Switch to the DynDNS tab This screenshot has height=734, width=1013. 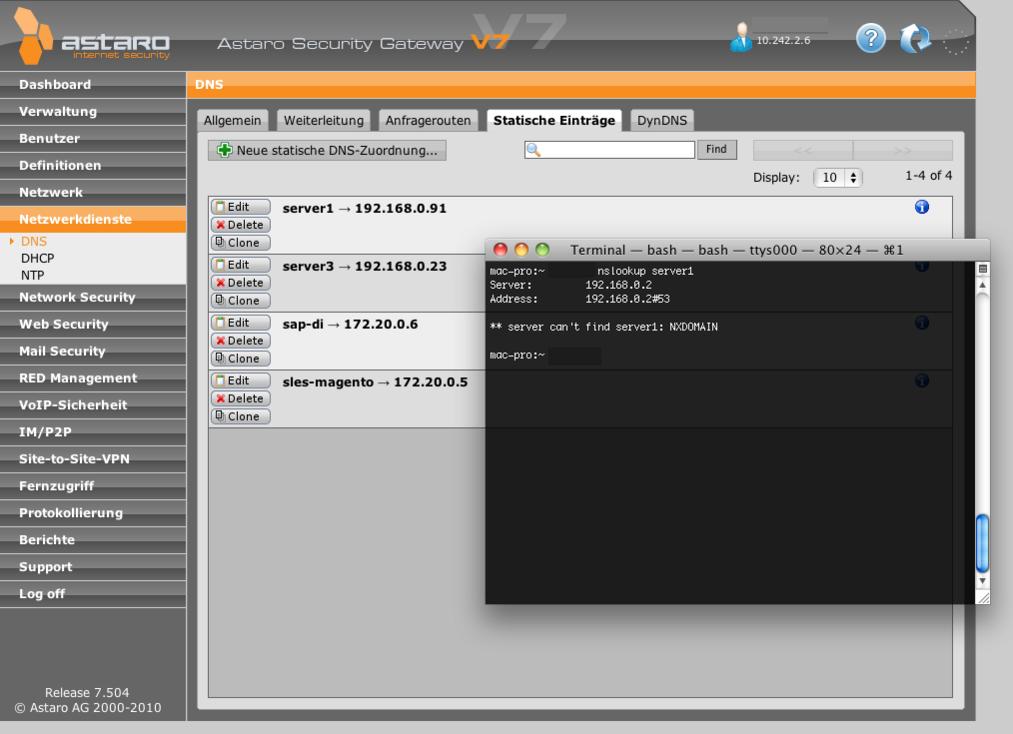click(662, 121)
